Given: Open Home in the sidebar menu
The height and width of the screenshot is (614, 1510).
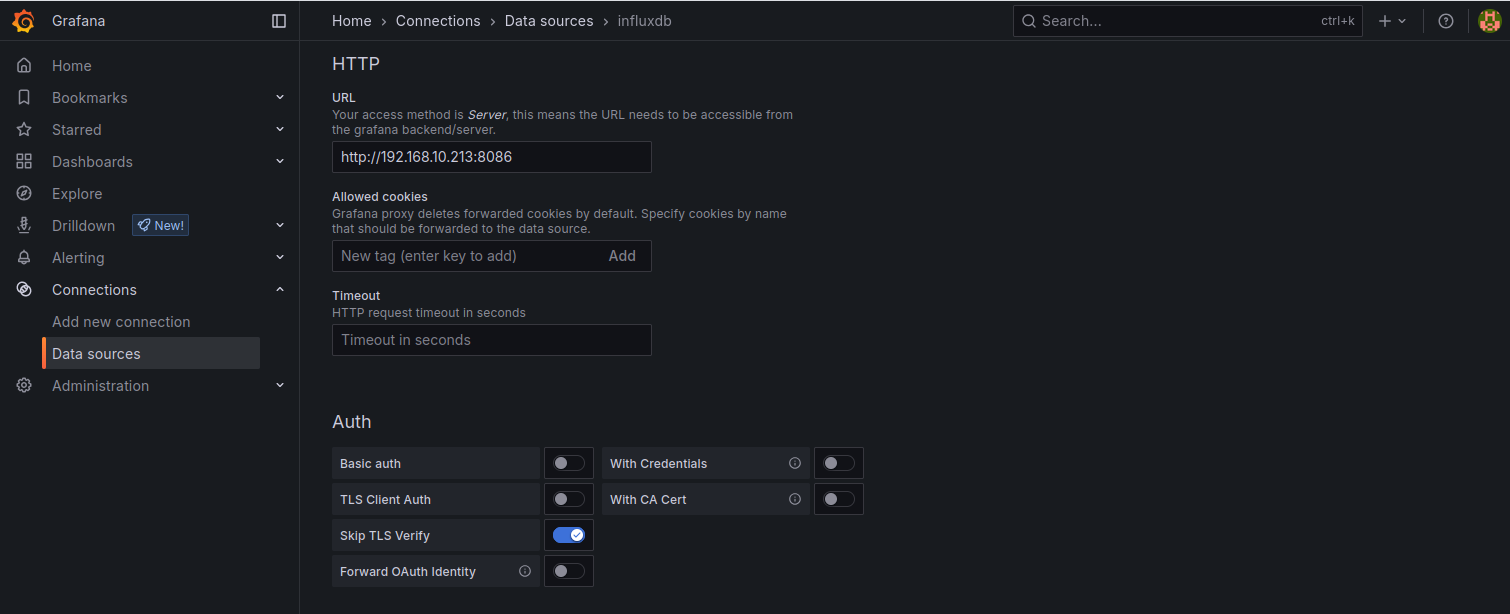Looking at the screenshot, I should click(72, 66).
